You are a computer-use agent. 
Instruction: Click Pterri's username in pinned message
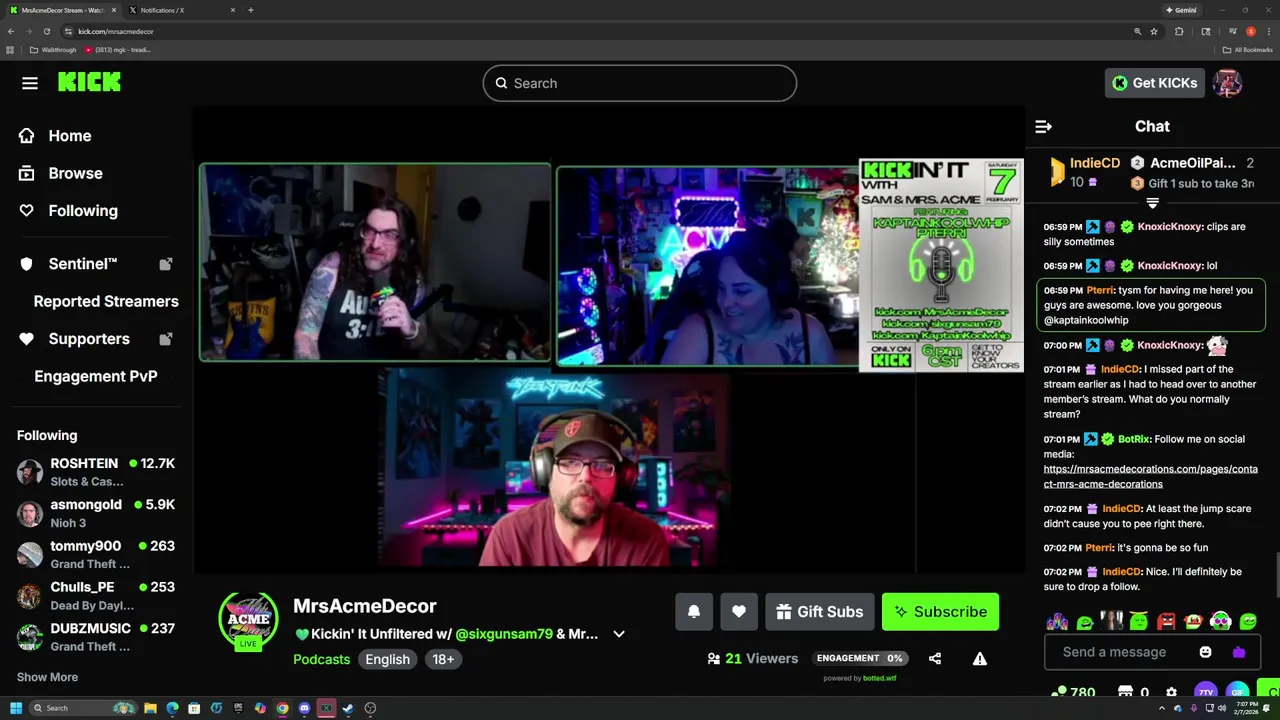coord(1100,290)
